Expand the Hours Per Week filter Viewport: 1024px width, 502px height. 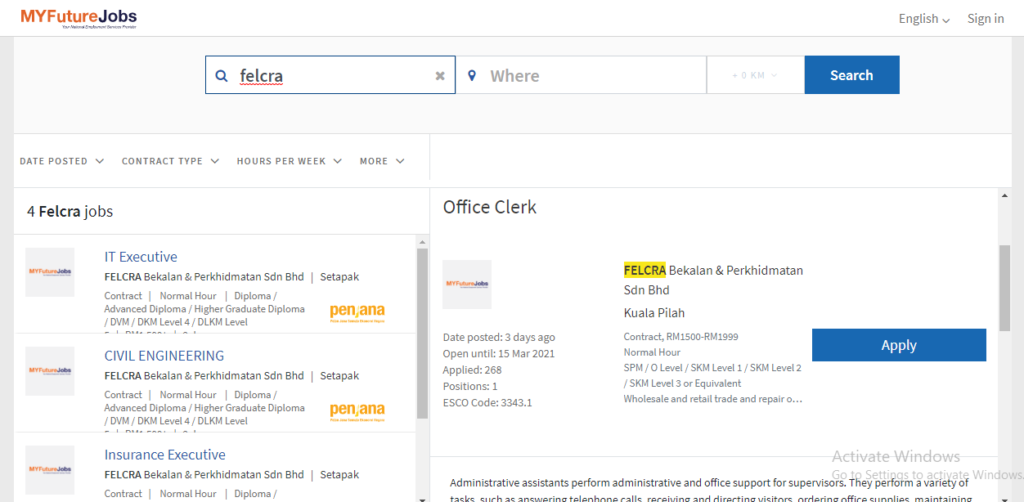[289, 161]
